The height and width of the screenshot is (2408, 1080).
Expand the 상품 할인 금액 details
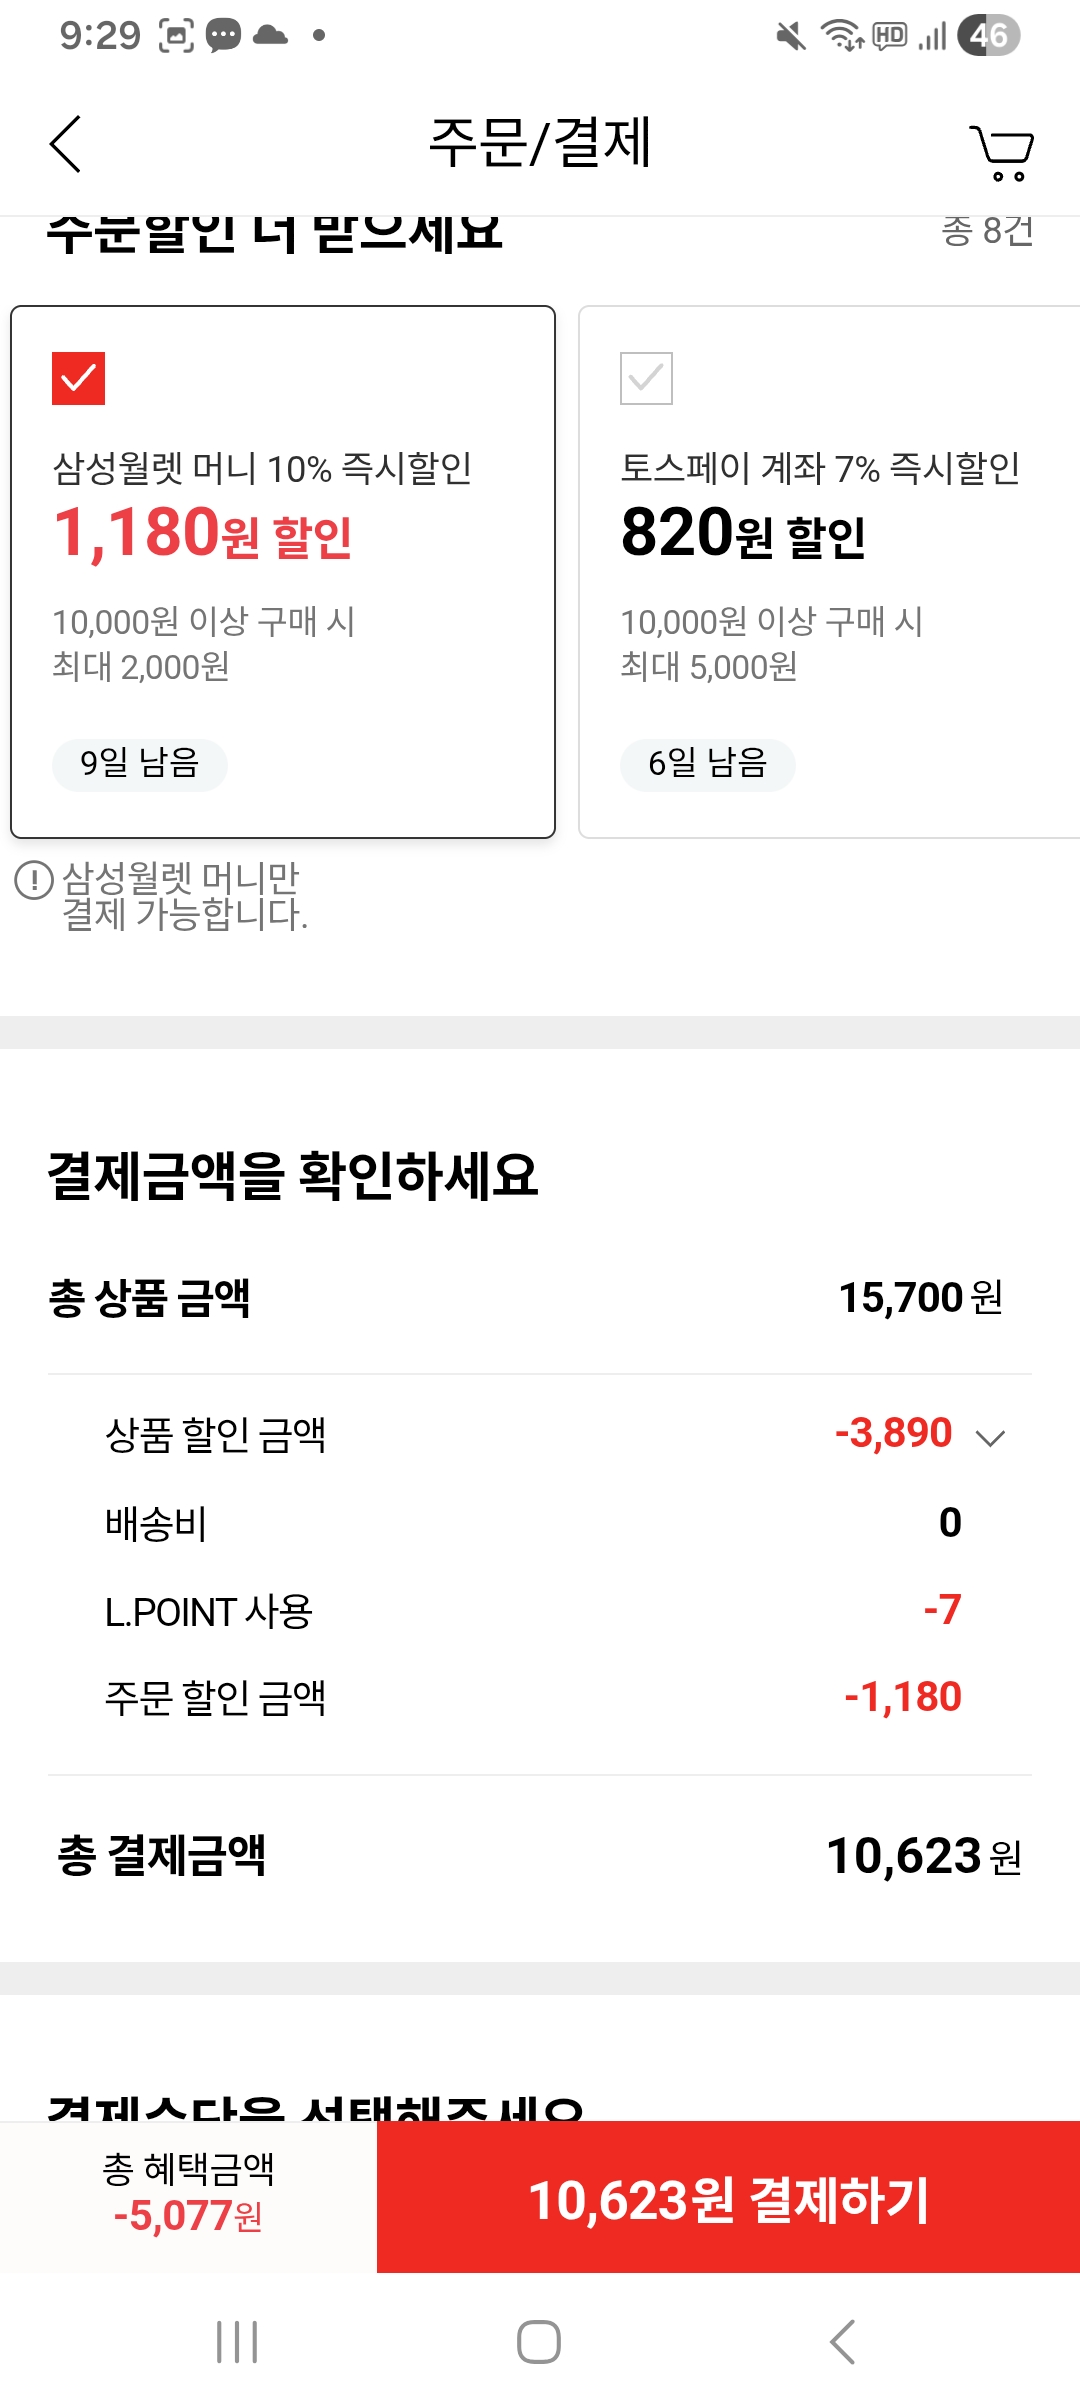pyautogui.click(x=991, y=1438)
